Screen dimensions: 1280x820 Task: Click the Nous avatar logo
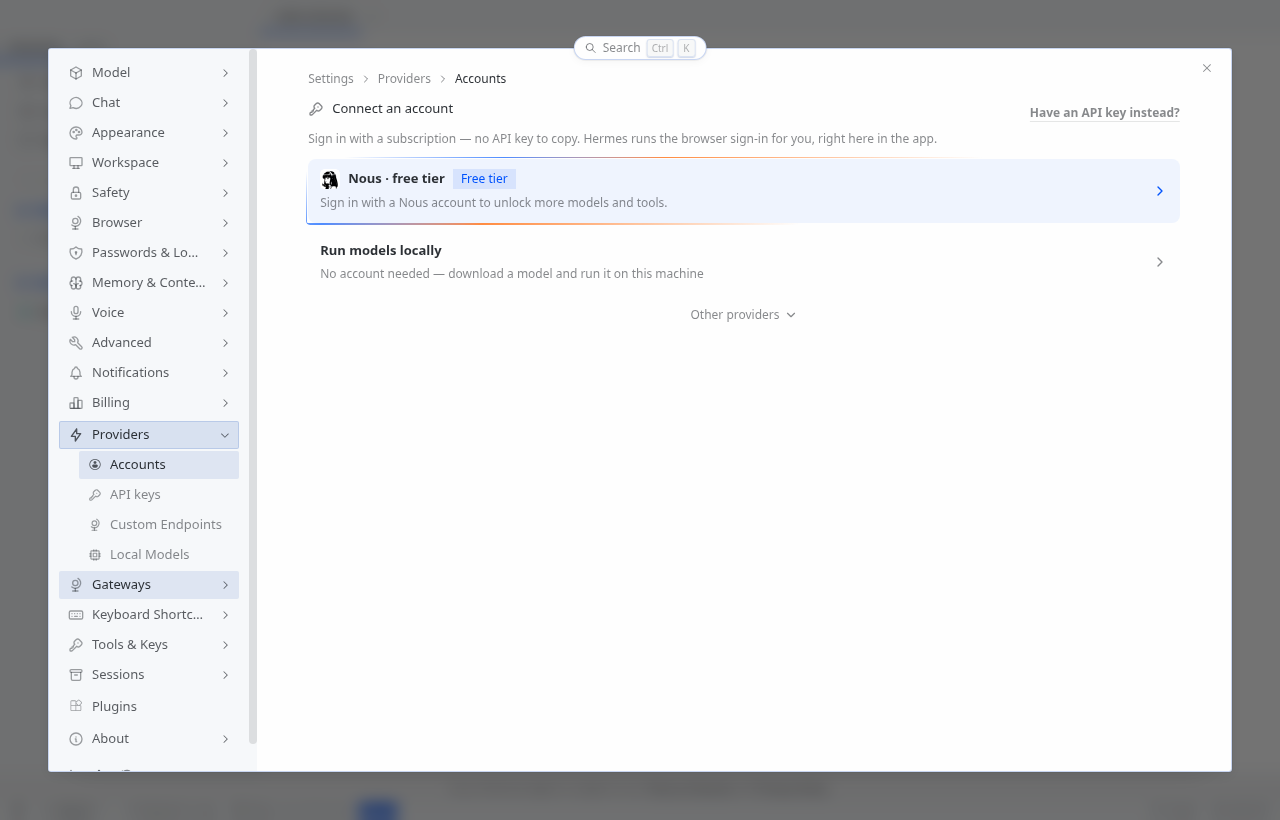pyautogui.click(x=330, y=180)
